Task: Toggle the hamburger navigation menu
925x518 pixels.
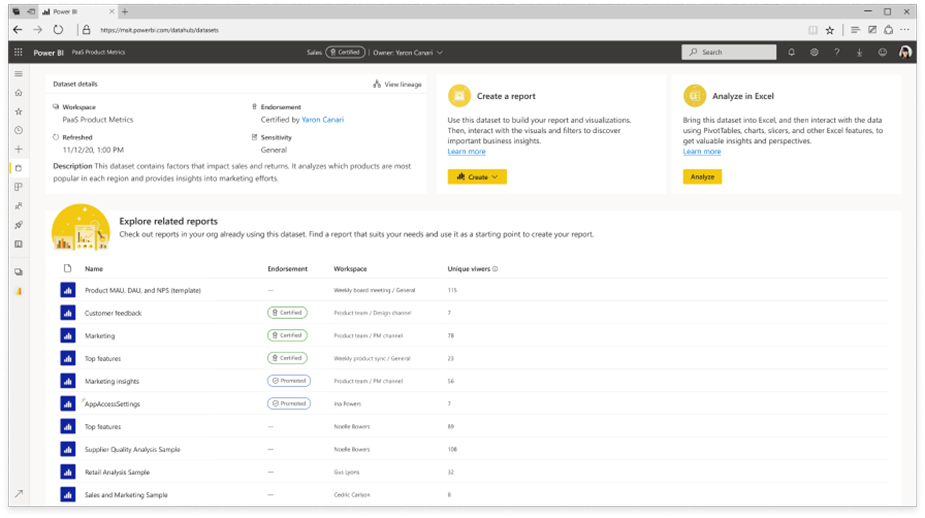Action: click(x=19, y=74)
